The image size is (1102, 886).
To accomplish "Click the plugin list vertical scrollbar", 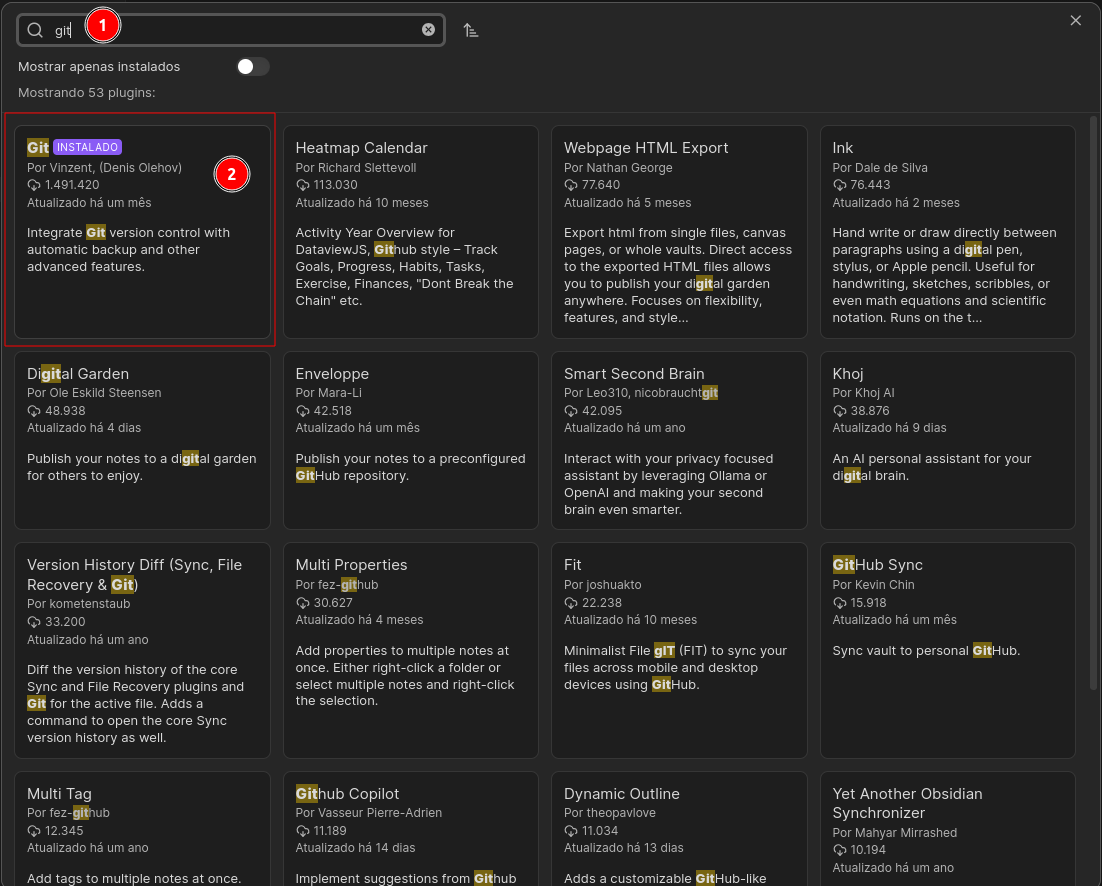I will tap(1093, 403).
